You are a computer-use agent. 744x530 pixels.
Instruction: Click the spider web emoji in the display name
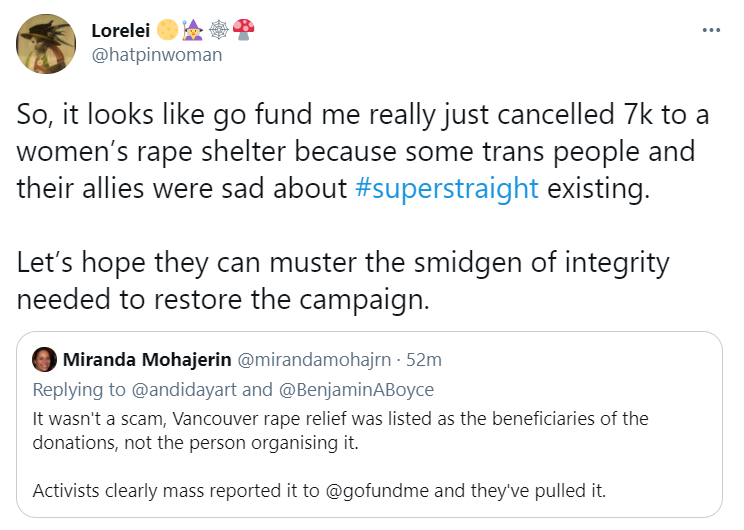(x=217, y=30)
